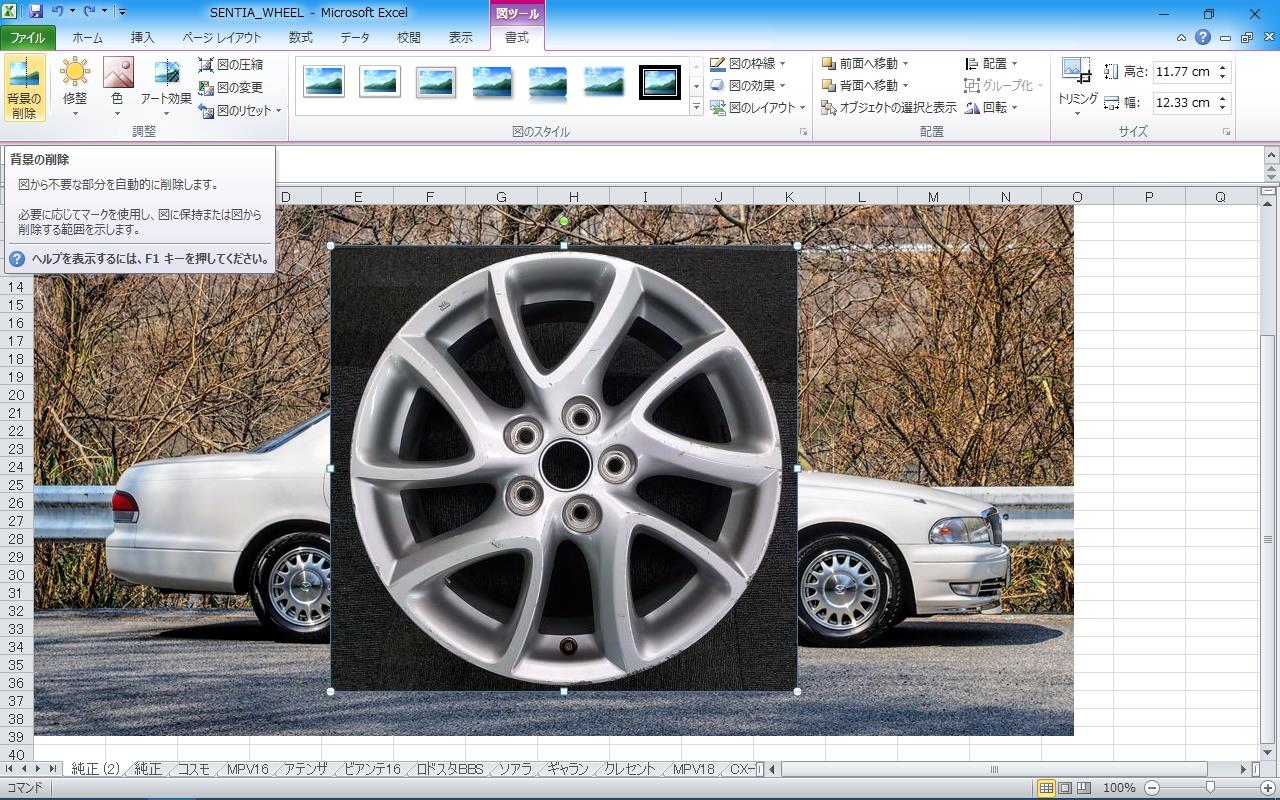Open the 色 color adjustment tool
Image resolution: width=1280 pixels, height=800 pixels.
(117, 88)
